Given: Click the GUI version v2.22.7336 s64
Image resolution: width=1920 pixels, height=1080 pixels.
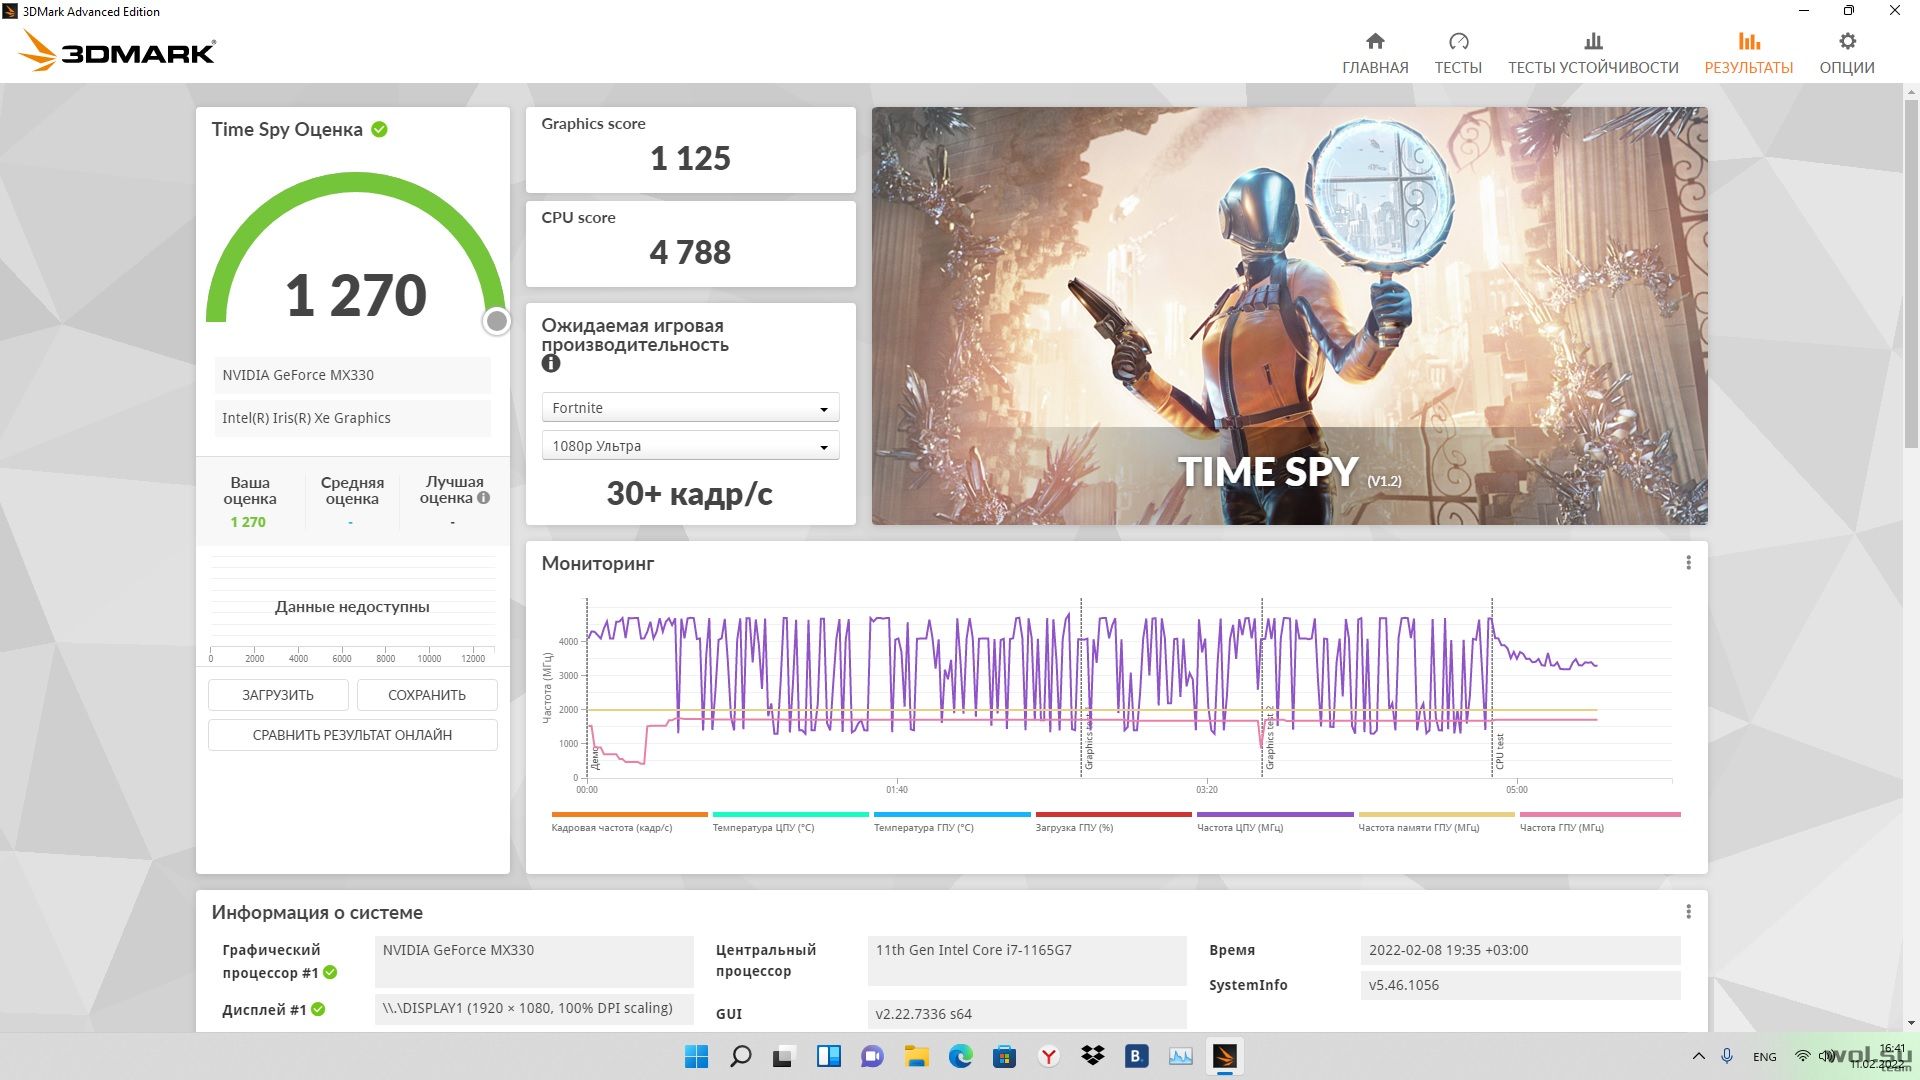Looking at the screenshot, I should [1027, 1014].
